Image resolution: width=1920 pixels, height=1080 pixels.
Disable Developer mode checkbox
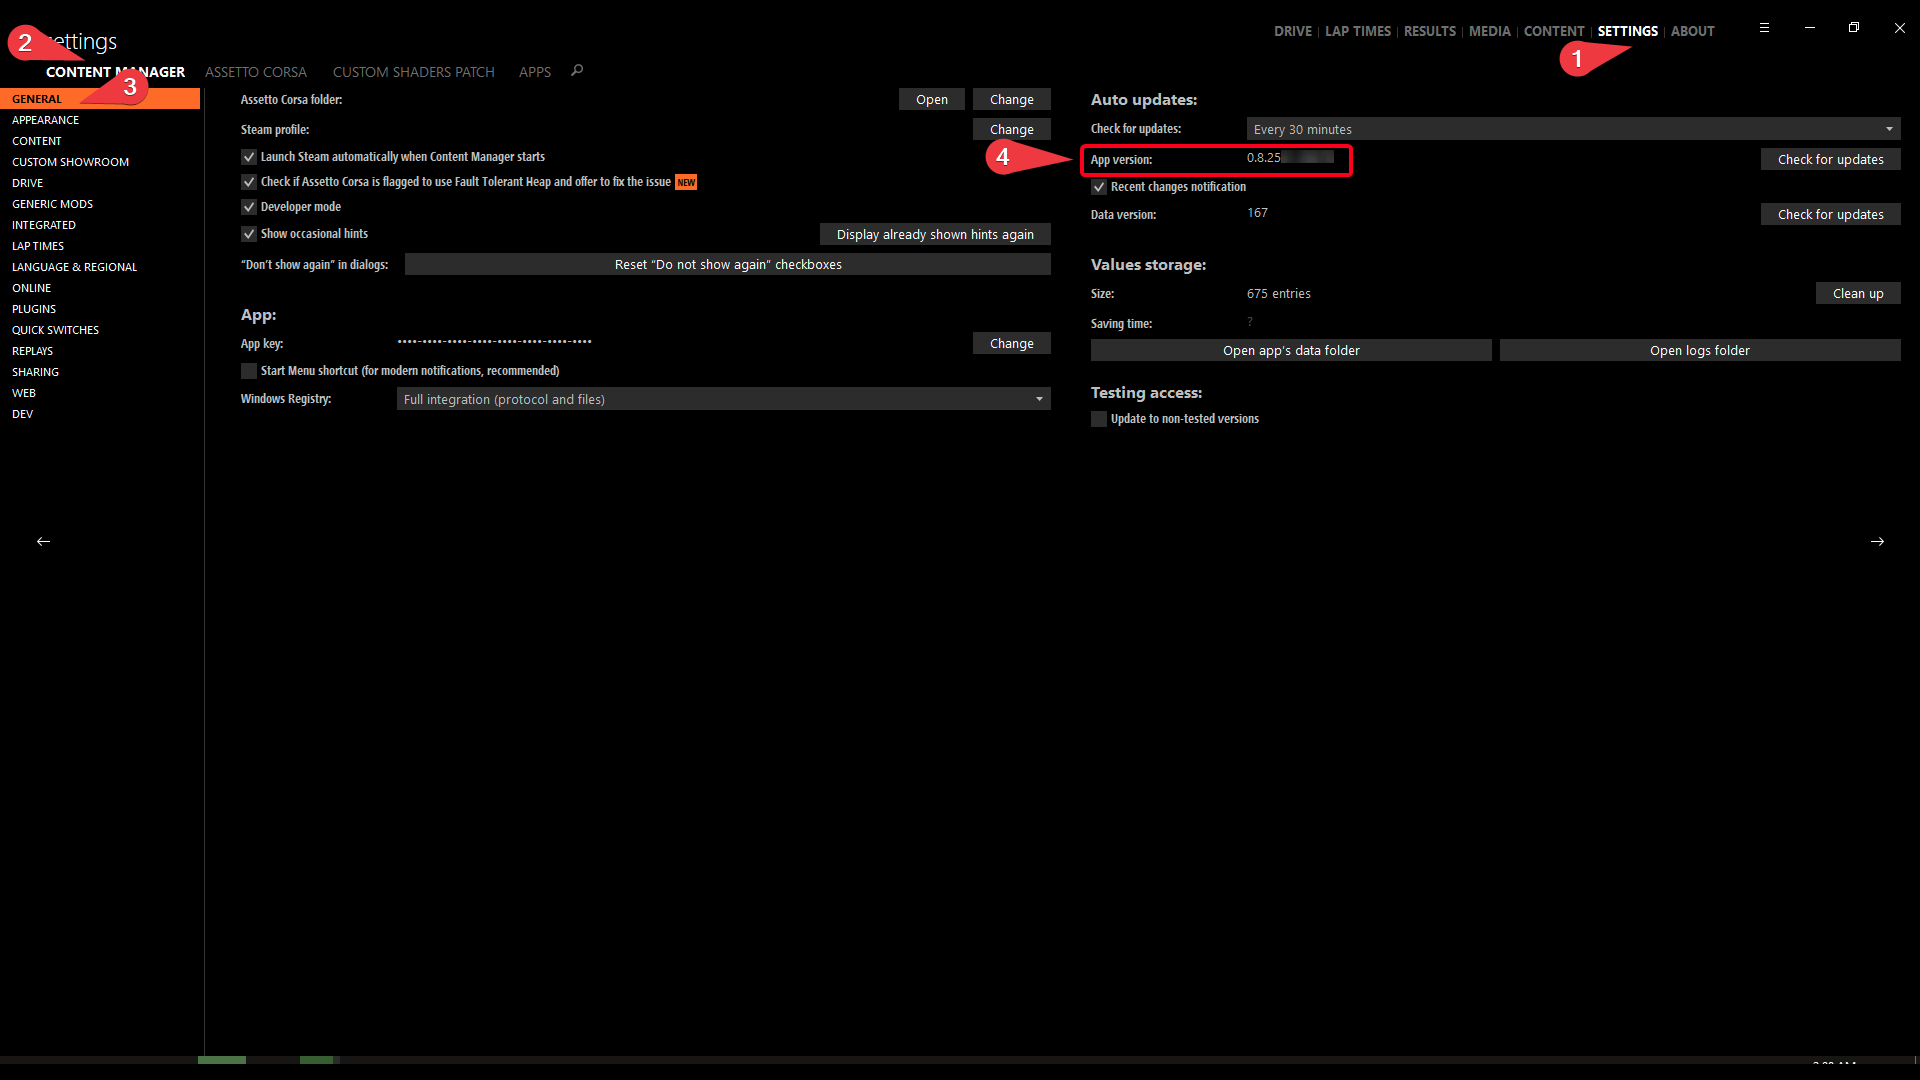coord(249,207)
